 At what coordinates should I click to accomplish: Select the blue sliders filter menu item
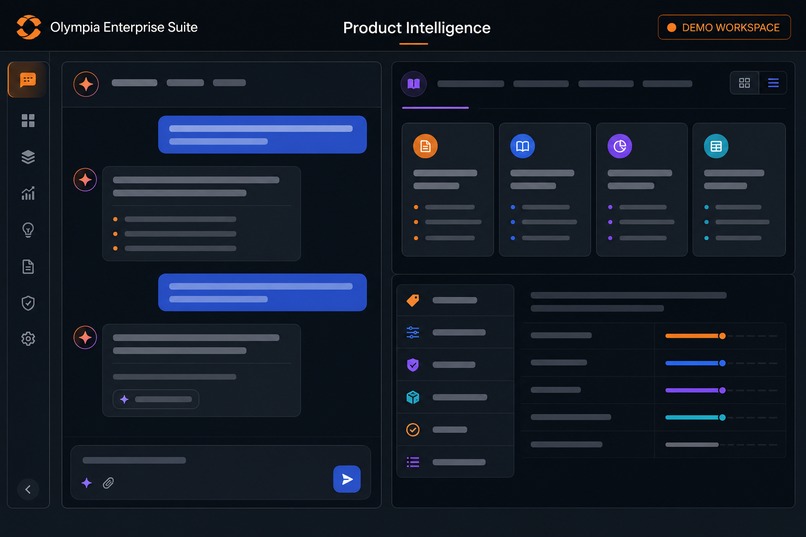[455, 332]
